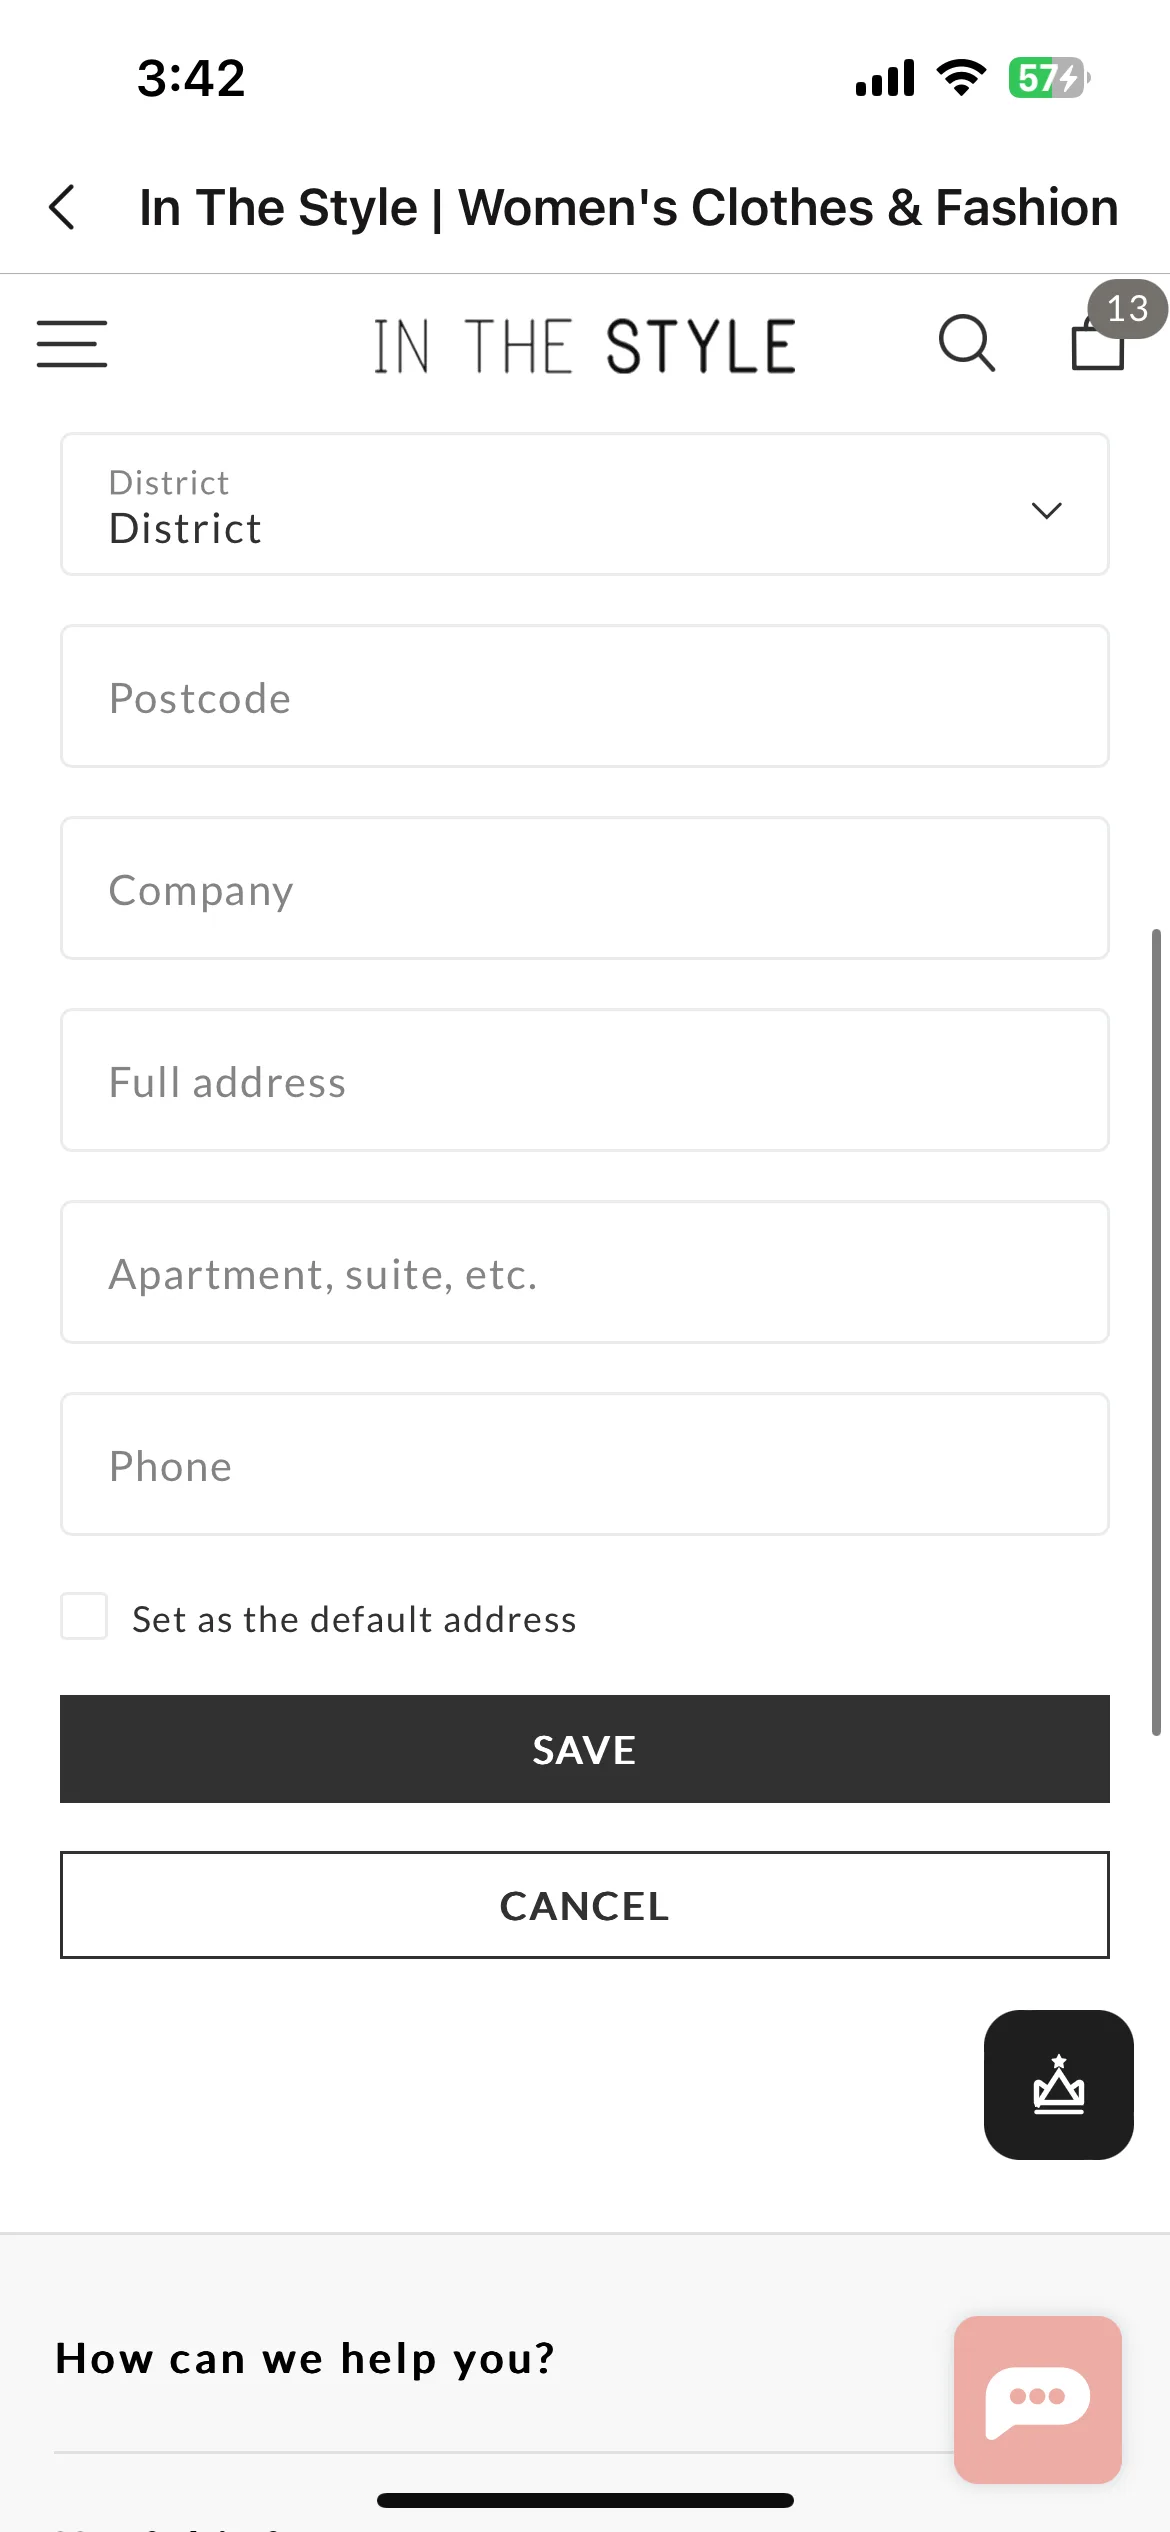1170x2532 pixels.
Task: Focus the Apartment, suite, etc. field
Action: [585, 1272]
